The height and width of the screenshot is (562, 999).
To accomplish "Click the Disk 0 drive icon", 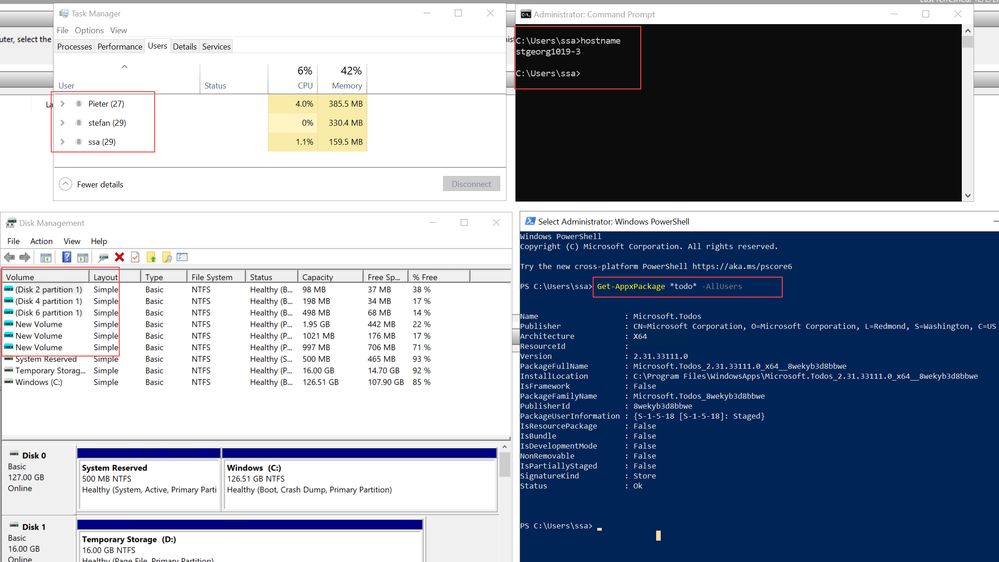I will [14, 455].
